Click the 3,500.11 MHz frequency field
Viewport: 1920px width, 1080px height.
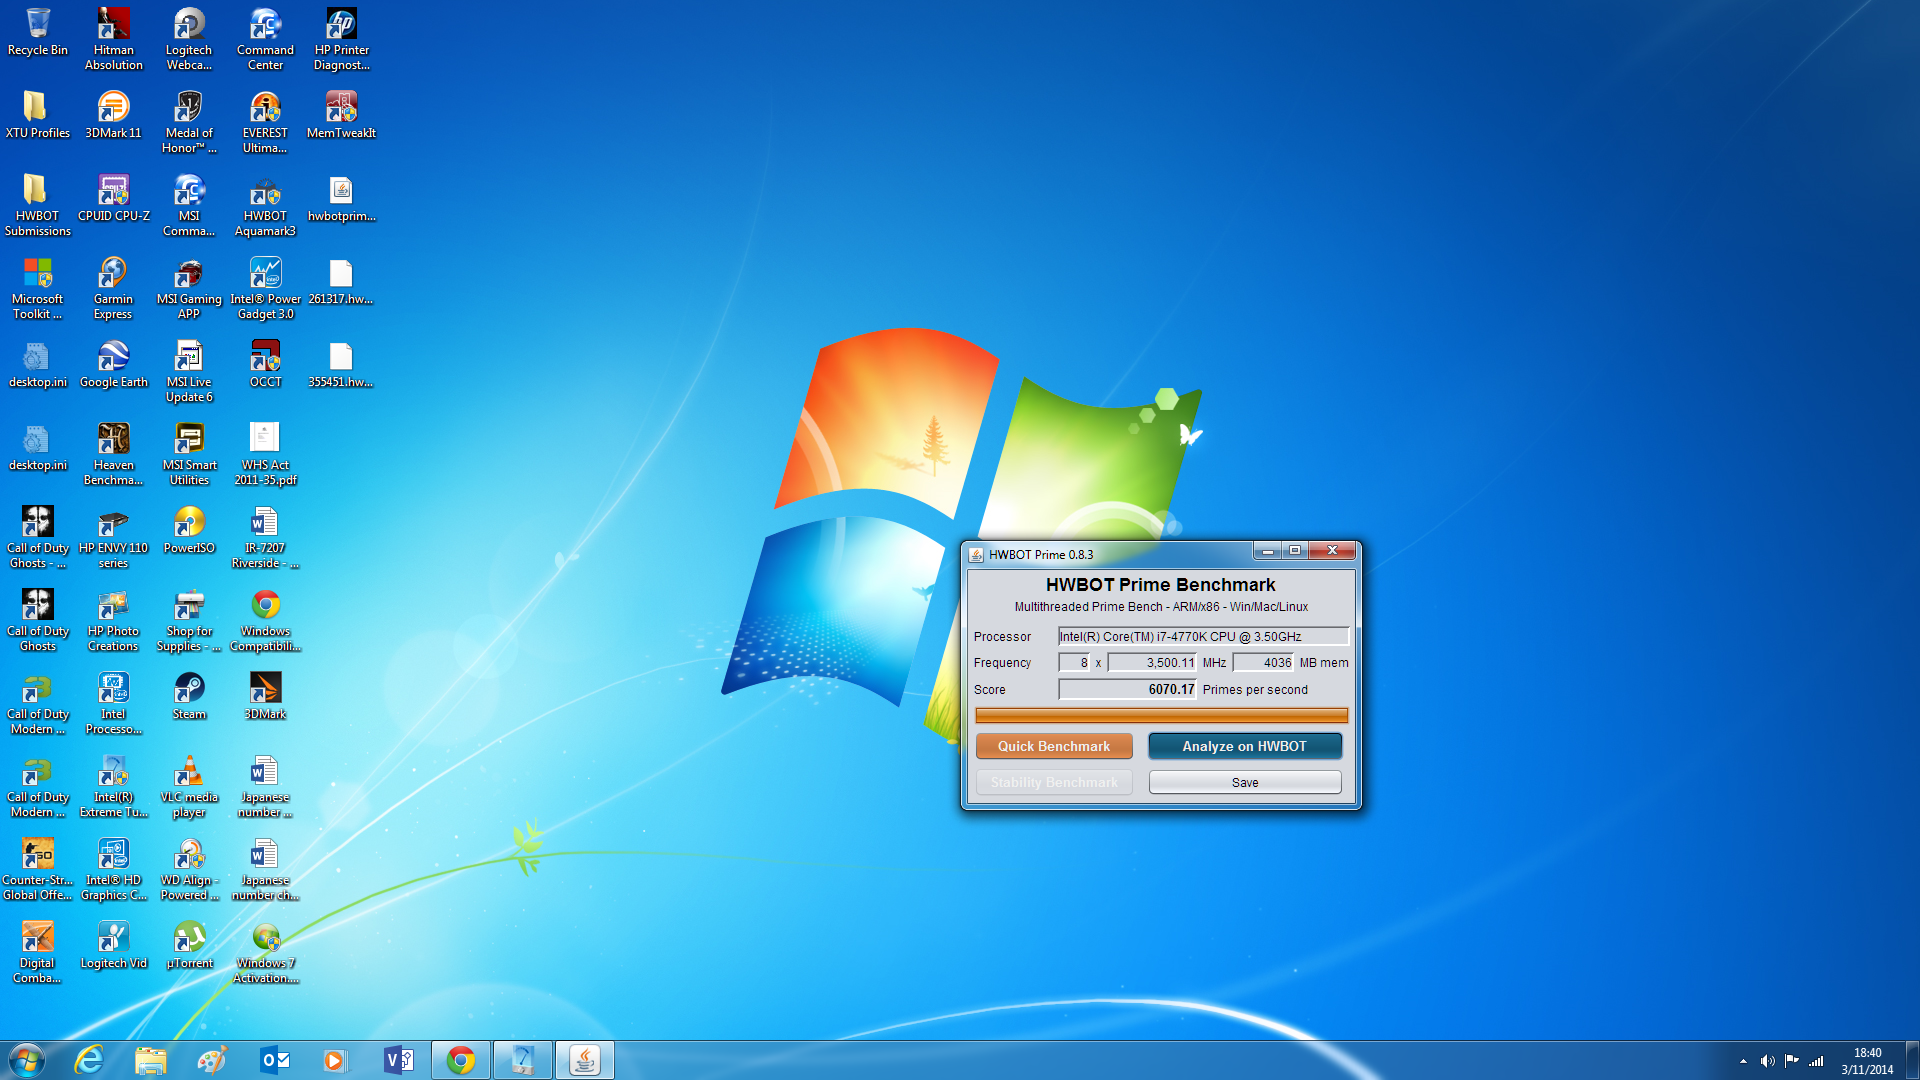click(1152, 662)
